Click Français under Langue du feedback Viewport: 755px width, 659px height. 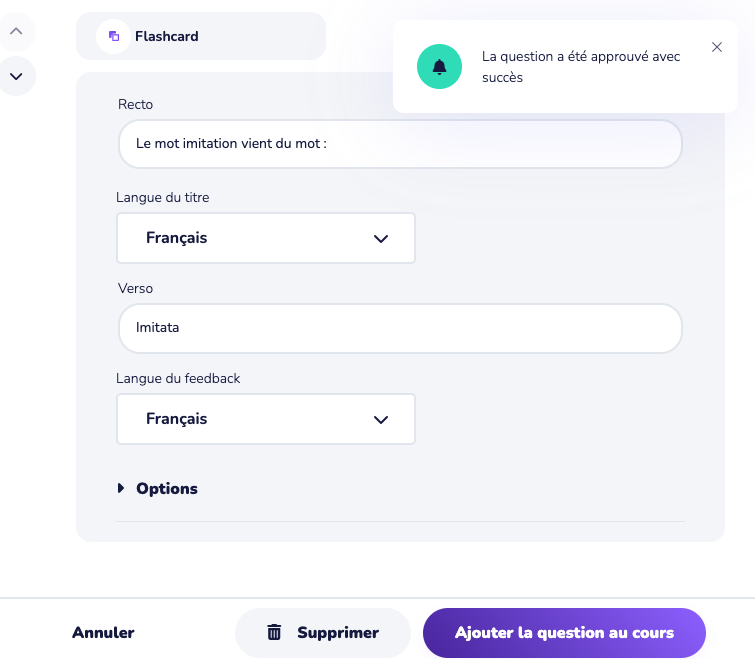click(177, 419)
